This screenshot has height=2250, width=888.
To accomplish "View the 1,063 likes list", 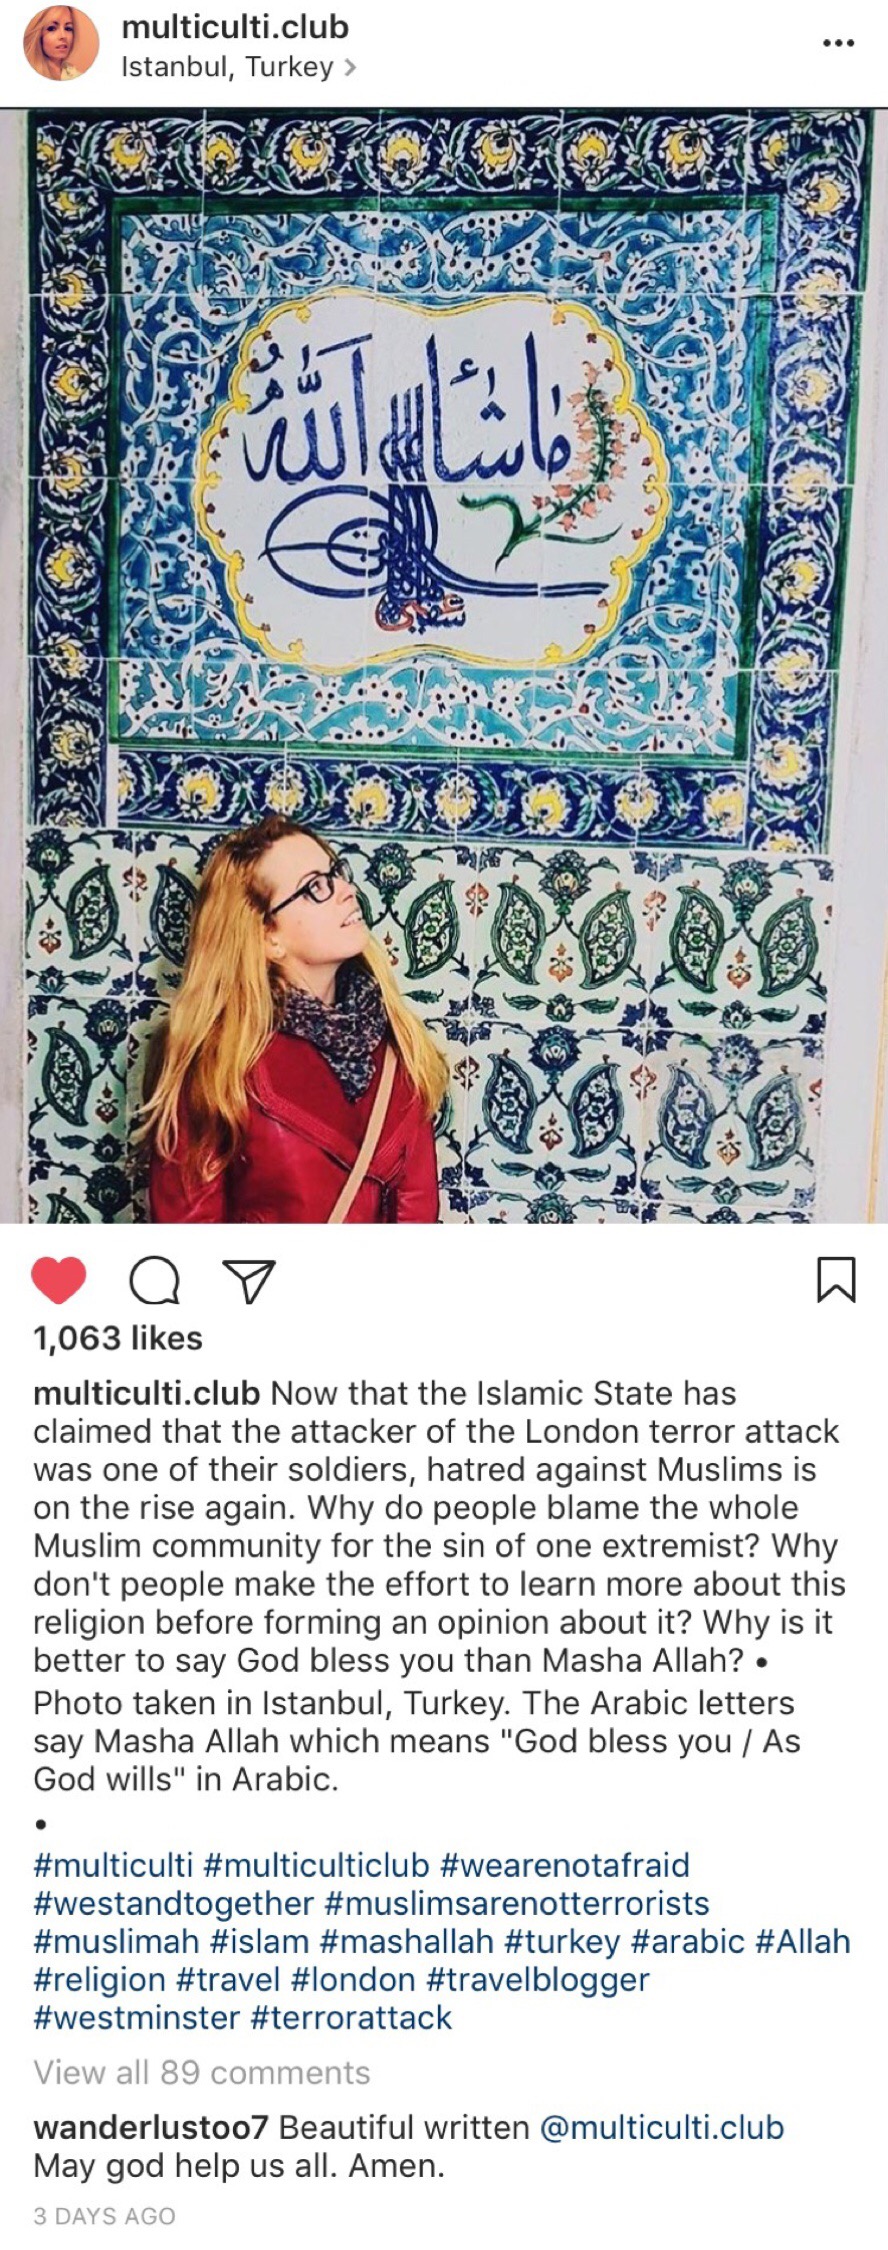I will pos(118,1338).
